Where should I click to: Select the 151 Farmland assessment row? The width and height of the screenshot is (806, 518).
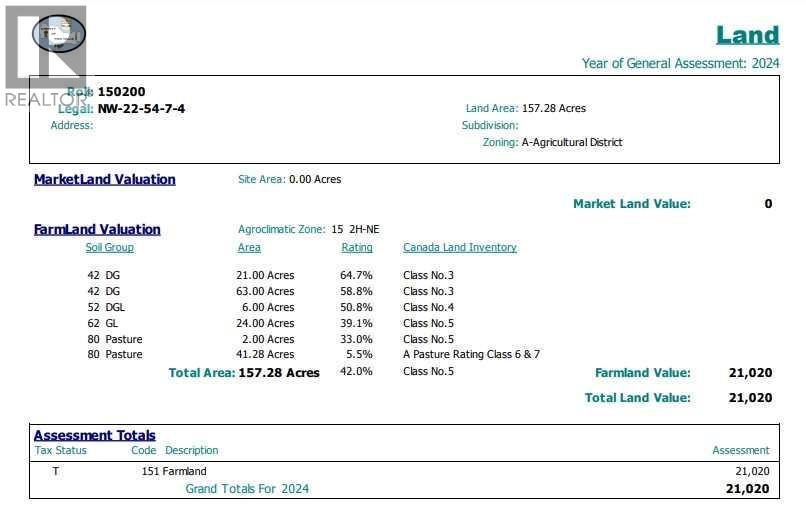174,471
